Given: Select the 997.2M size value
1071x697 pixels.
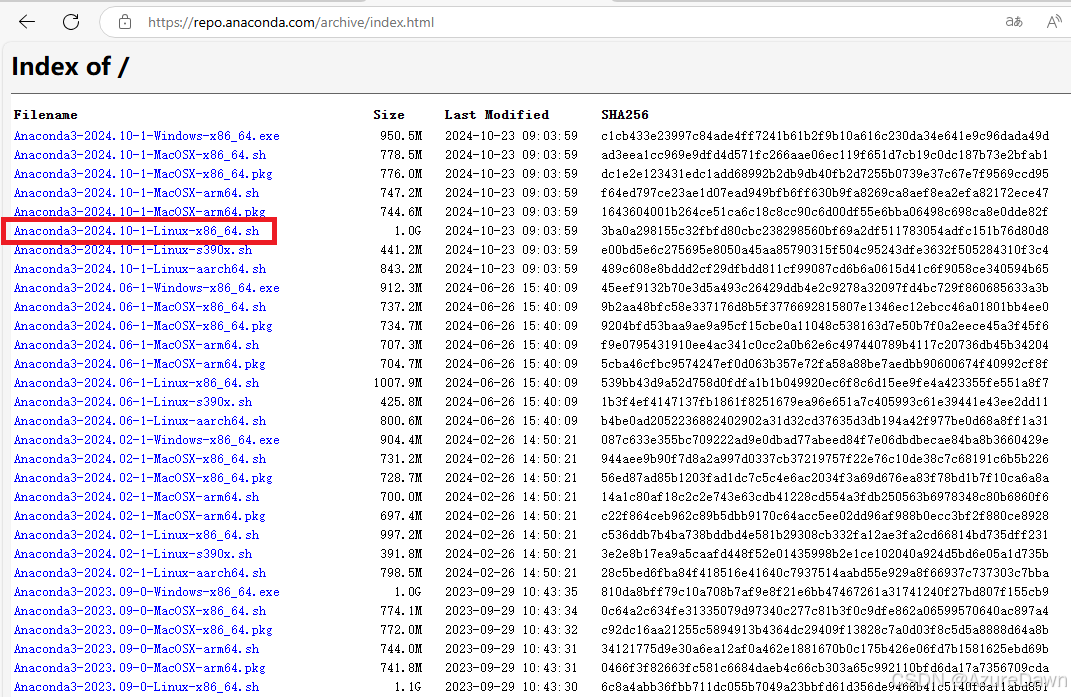Looking at the screenshot, I should (x=401, y=535).
